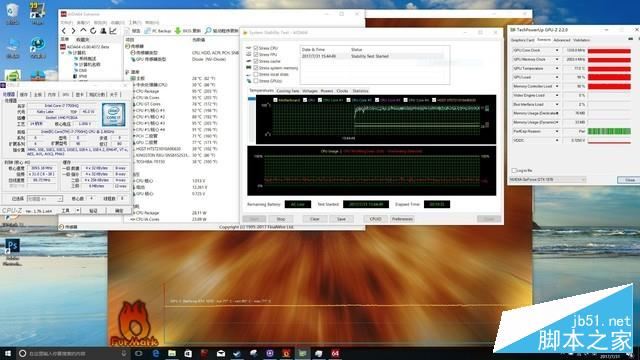Switch to the Statistics tab
Screen dimensions: 640x360
click(360, 91)
